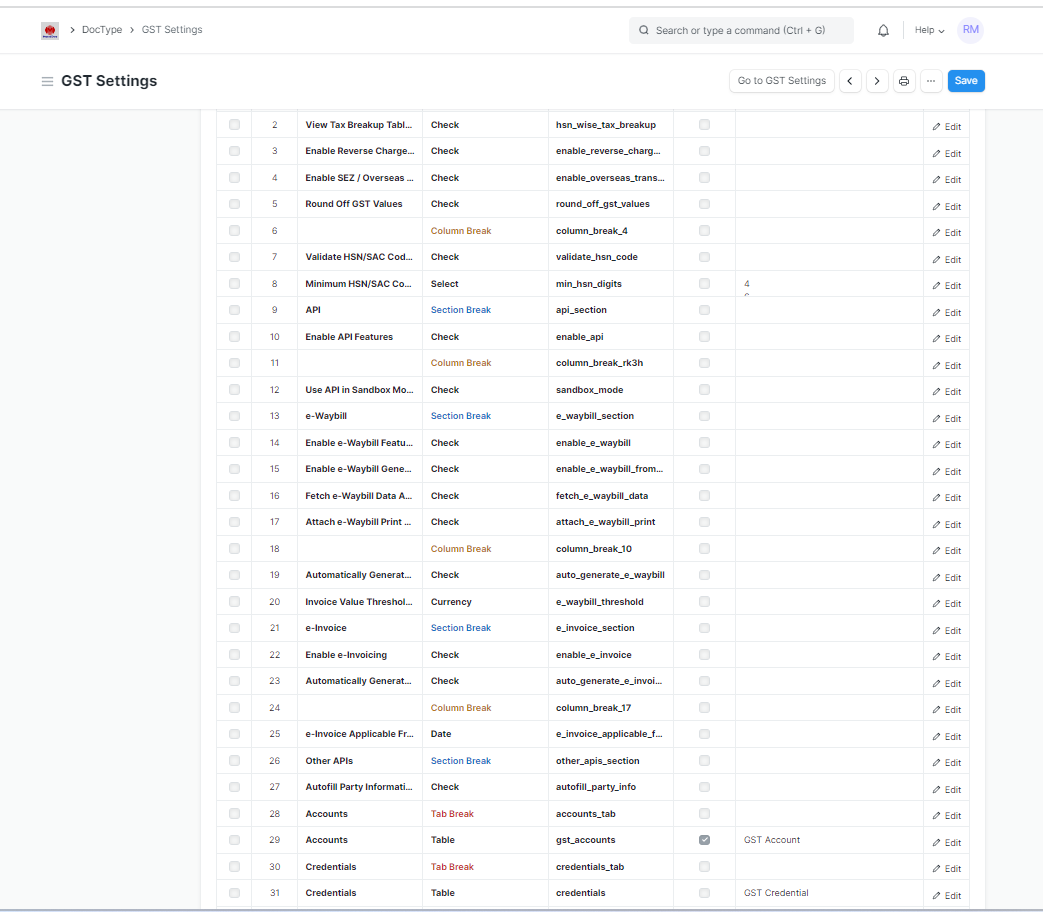Click the GST Settings breadcrumb item
1043x912 pixels.
171,30
